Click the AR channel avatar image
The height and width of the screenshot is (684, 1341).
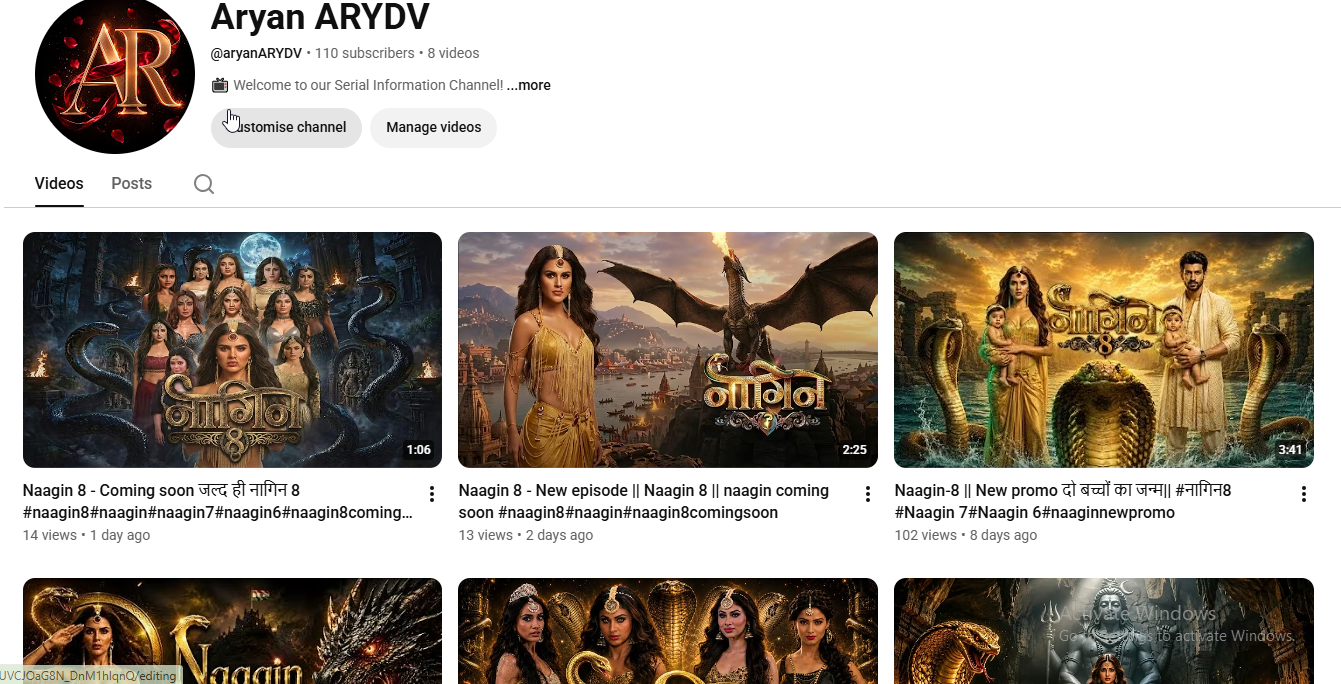pos(115,75)
